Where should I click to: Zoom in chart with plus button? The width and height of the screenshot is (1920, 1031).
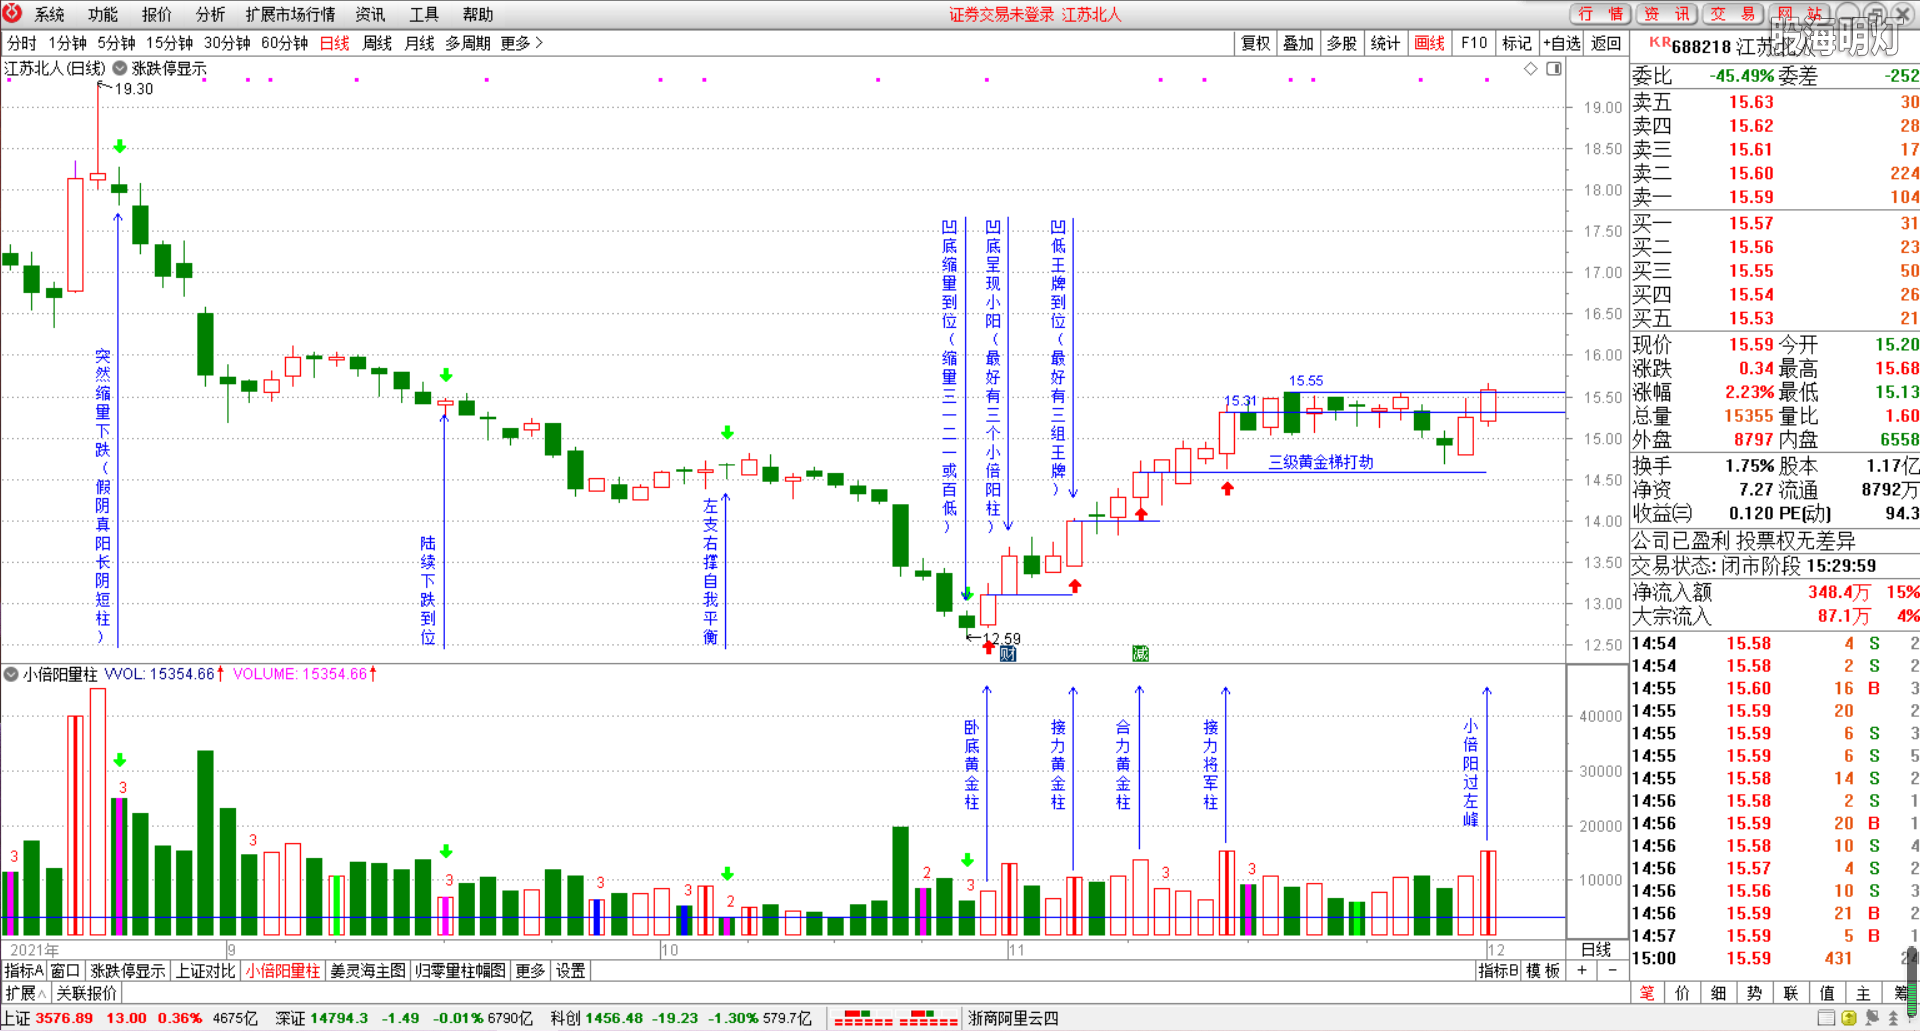(x=1582, y=970)
